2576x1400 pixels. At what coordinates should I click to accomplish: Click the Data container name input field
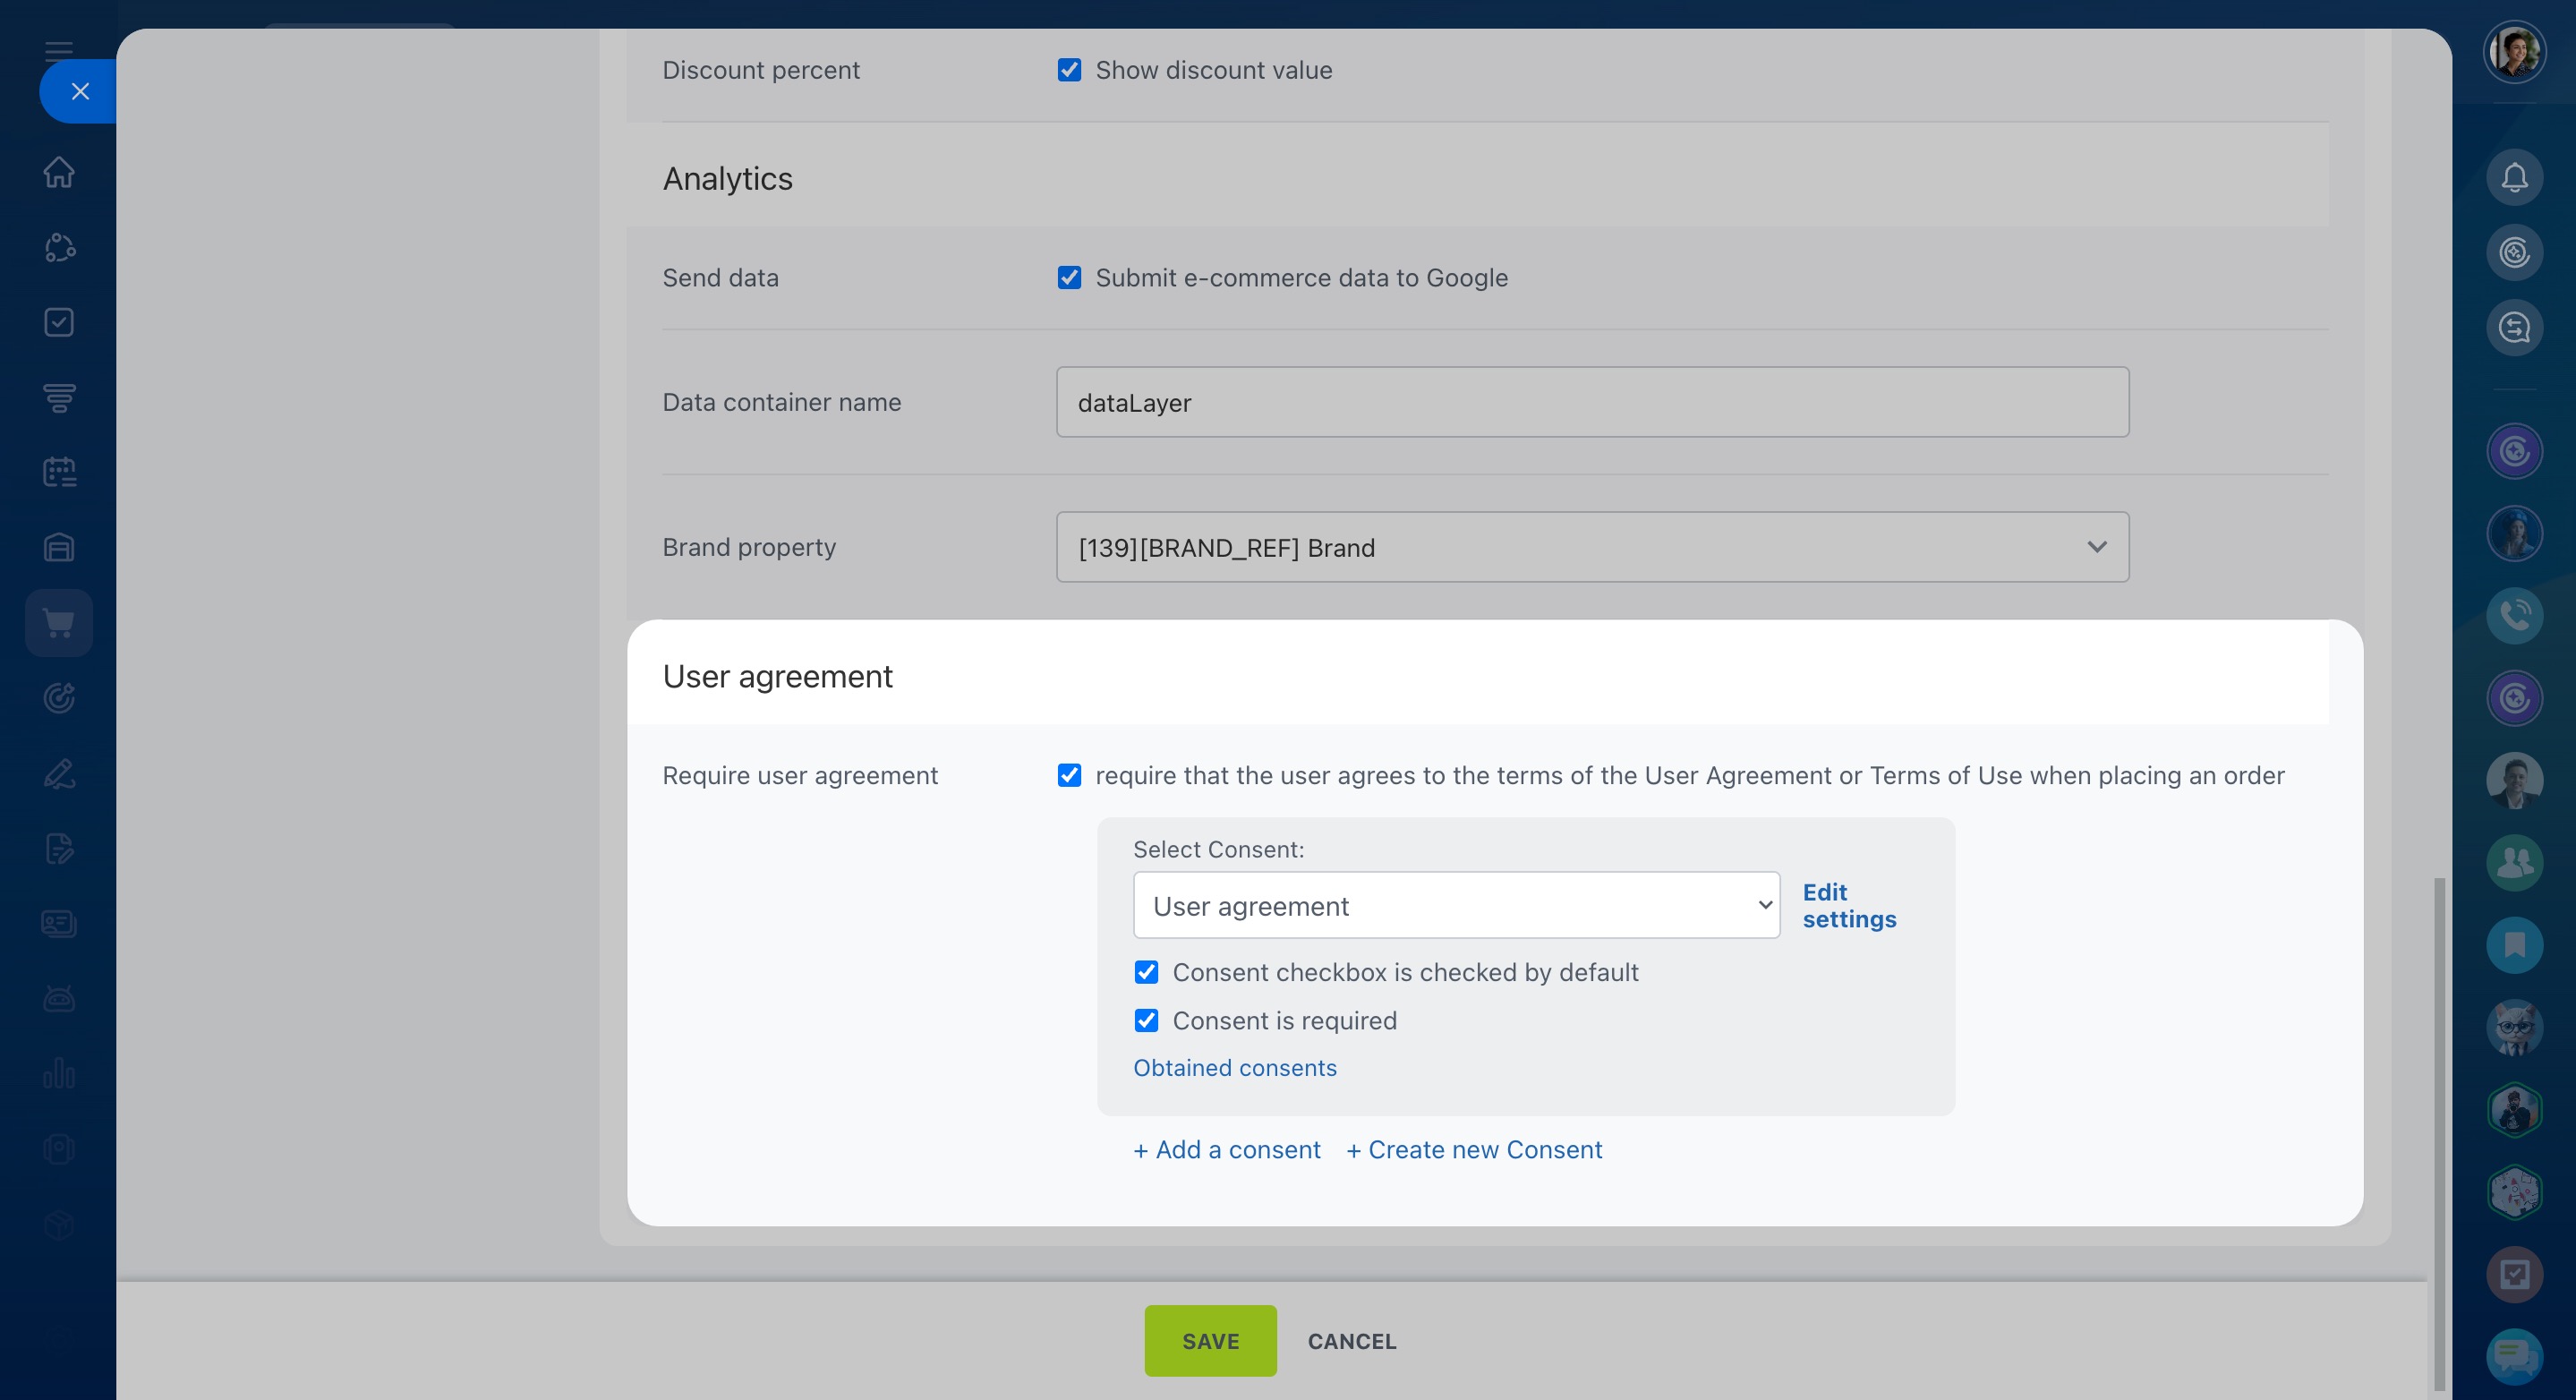tap(1592, 402)
